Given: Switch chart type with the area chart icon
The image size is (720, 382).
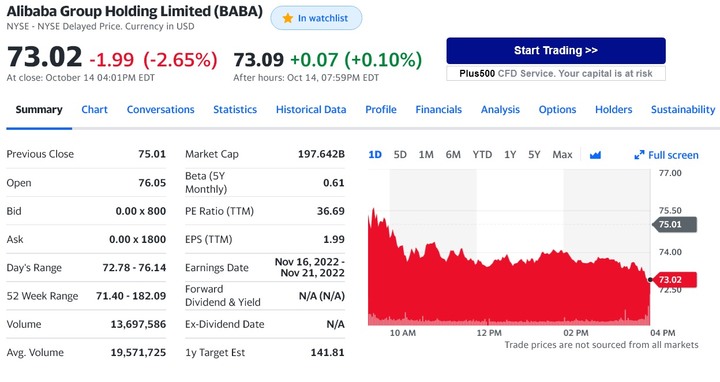Looking at the screenshot, I should [595, 155].
